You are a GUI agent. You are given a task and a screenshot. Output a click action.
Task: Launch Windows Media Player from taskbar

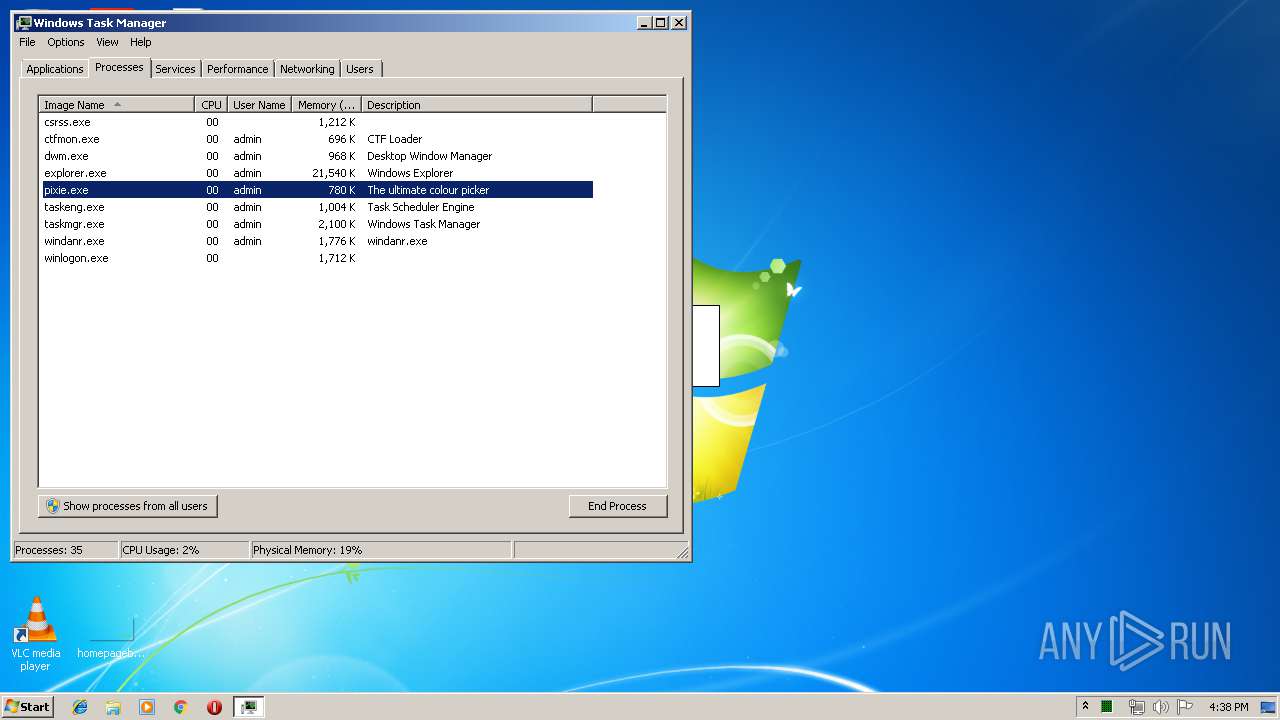coord(147,707)
